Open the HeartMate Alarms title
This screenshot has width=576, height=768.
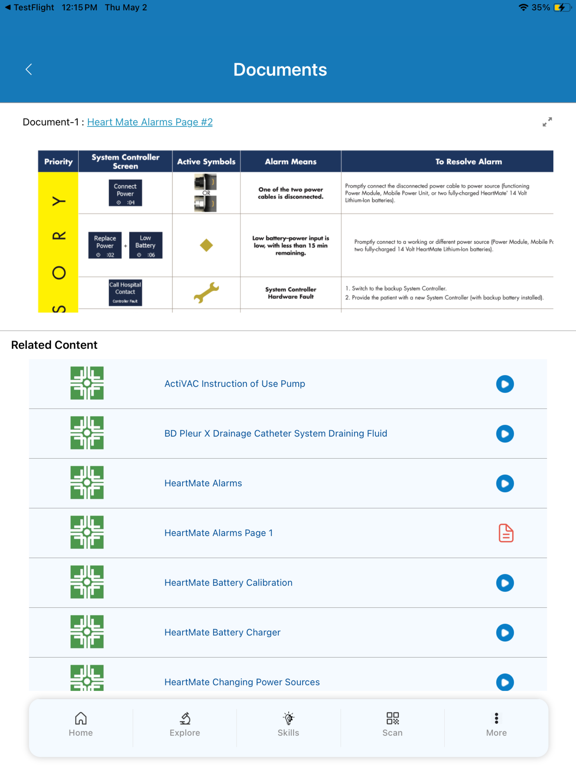click(203, 483)
